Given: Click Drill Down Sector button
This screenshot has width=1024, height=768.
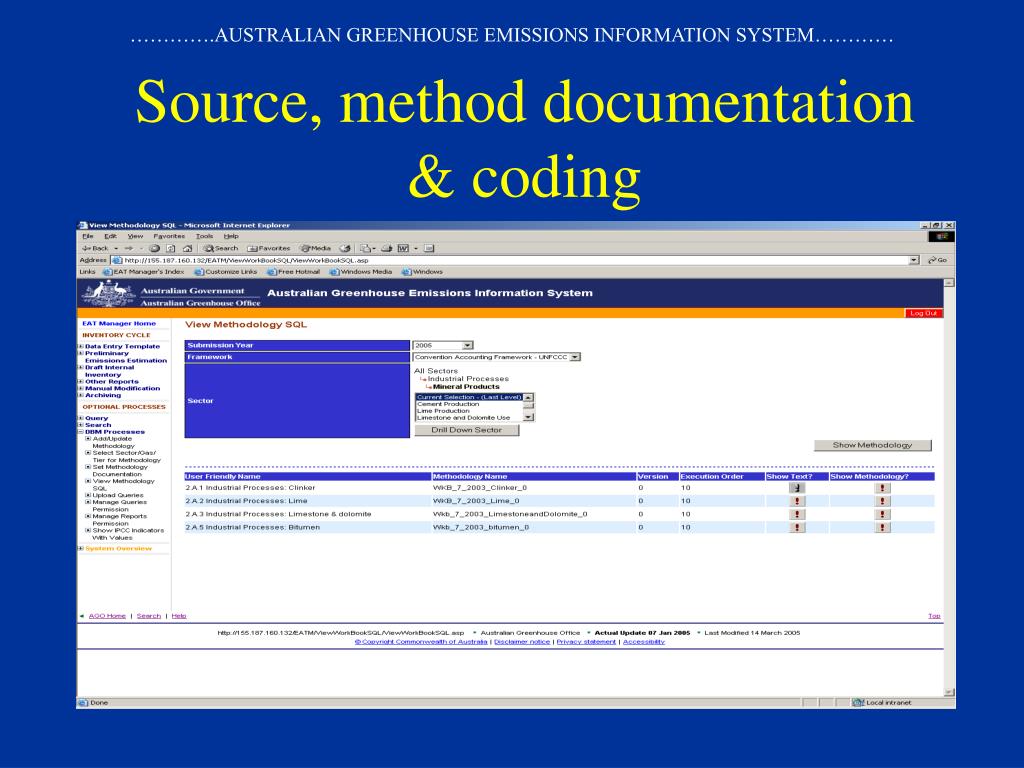Looking at the screenshot, I should (x=467, y=430).
